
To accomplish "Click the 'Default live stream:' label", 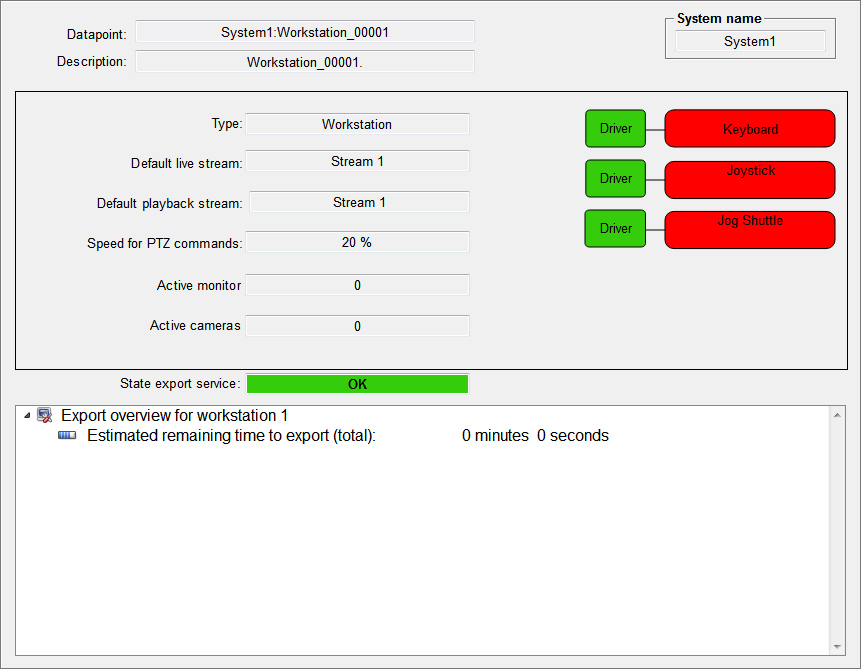I will pyautogui.click(x=187, y=163).
